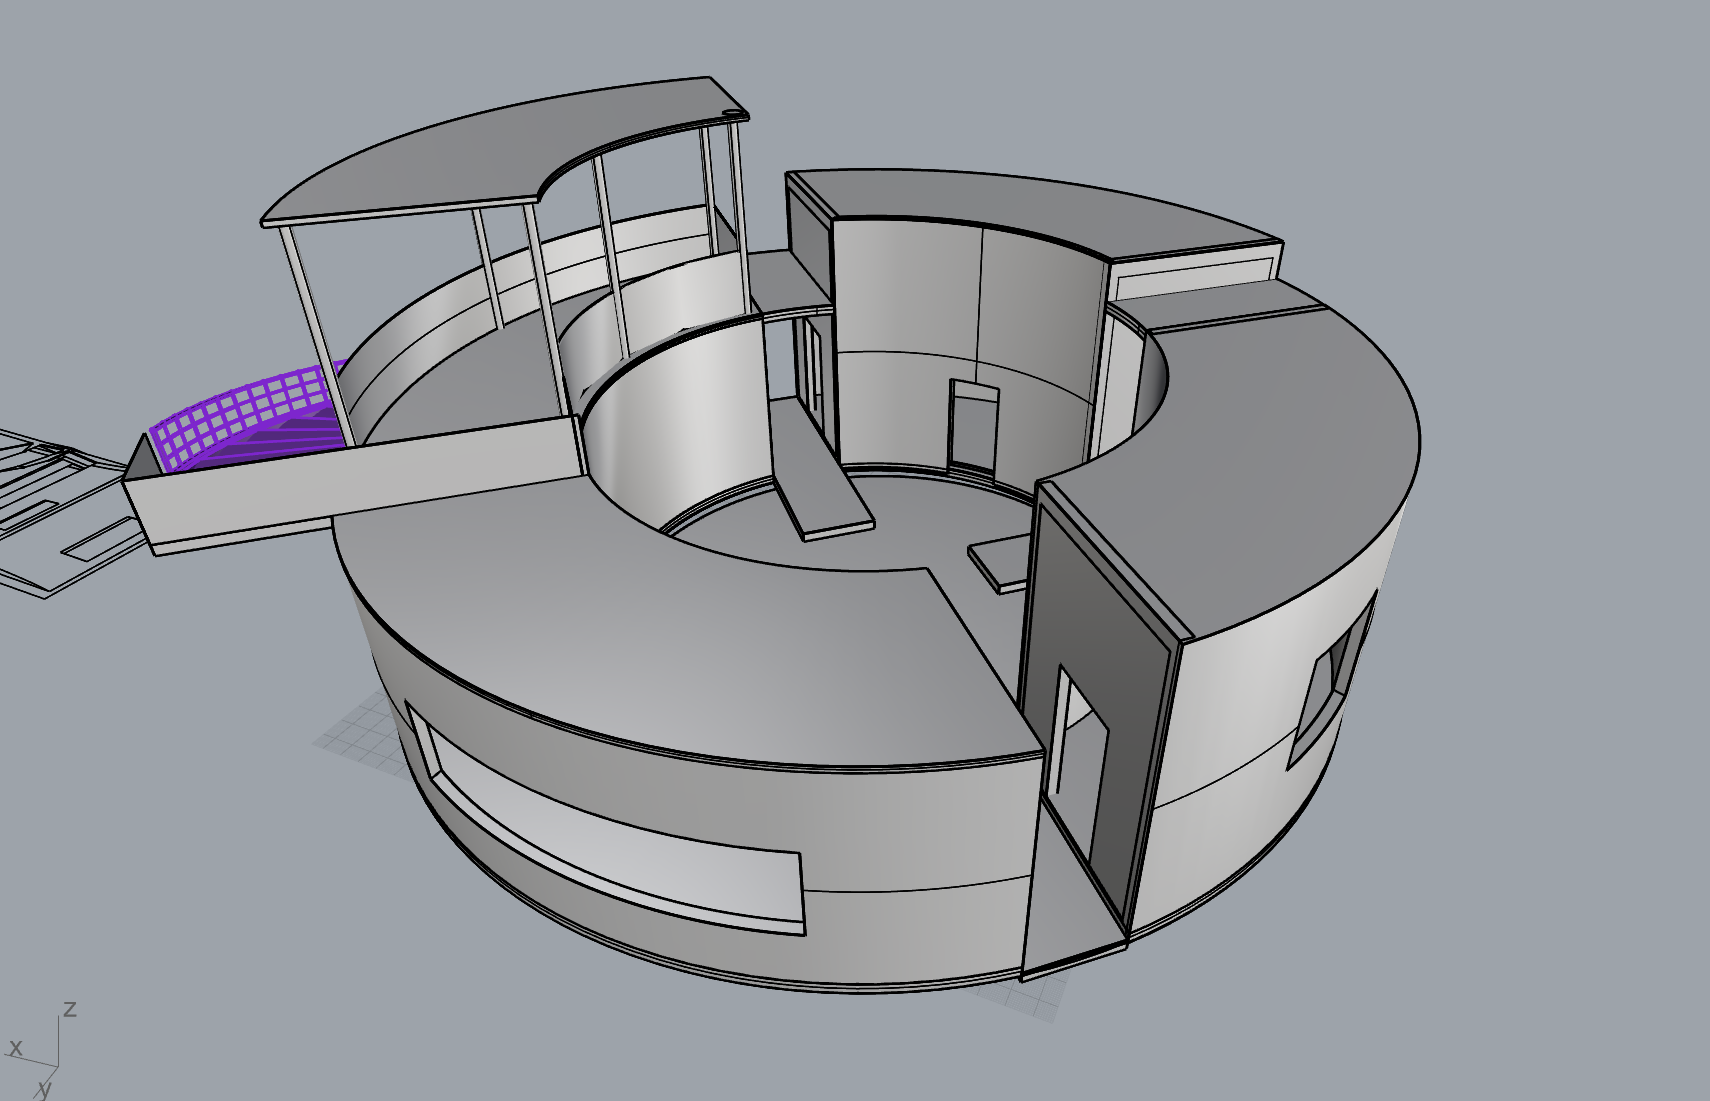Click the small circular hole on the canopy corner
The height and width of the screenshot is (1101, 1710).
[731, 111]
